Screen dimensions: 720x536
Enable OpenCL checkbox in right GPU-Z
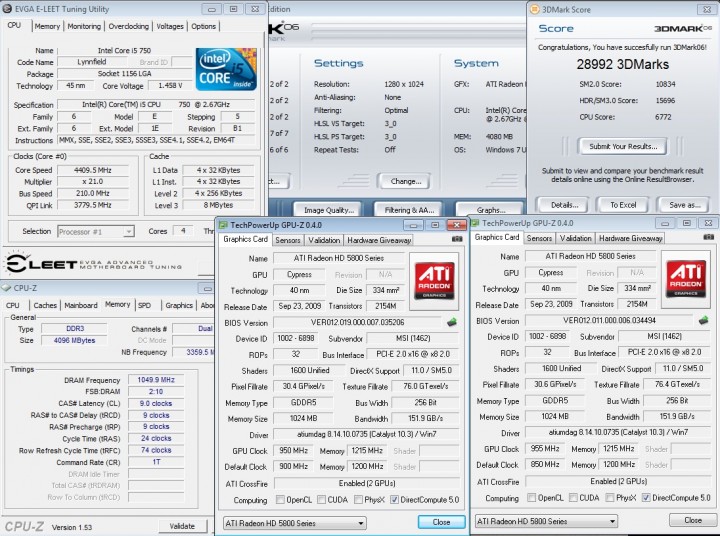click(x=531, y=498)
